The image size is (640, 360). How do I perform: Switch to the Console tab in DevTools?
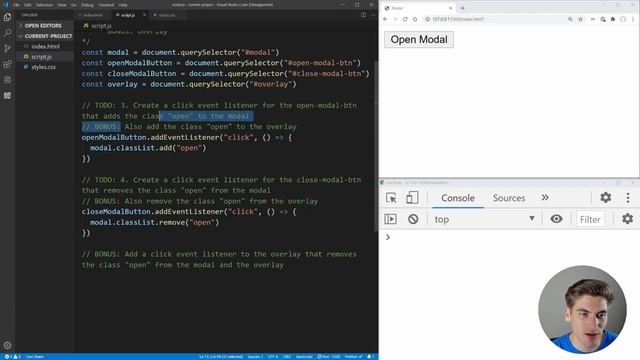pos(458,198)
